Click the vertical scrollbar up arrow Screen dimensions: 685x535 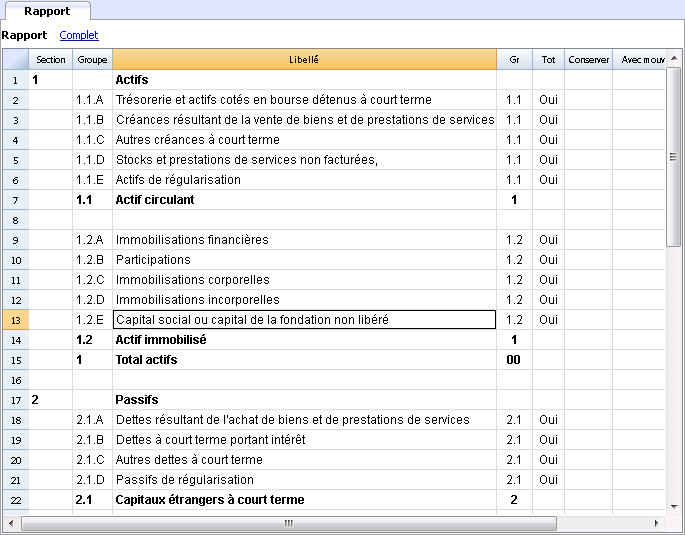point(674,58)
